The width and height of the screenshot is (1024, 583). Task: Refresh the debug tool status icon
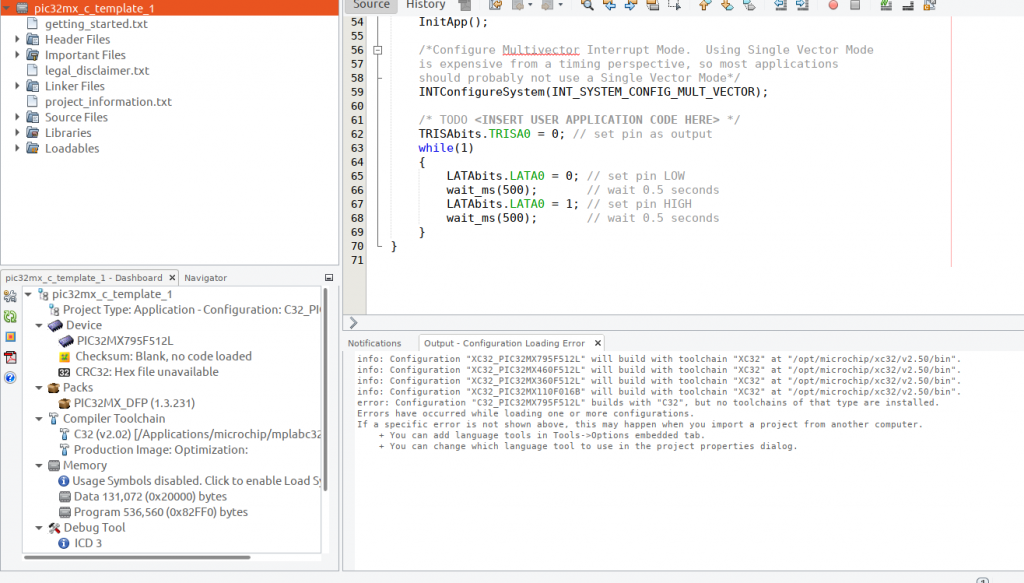click(x=10, y=317)
